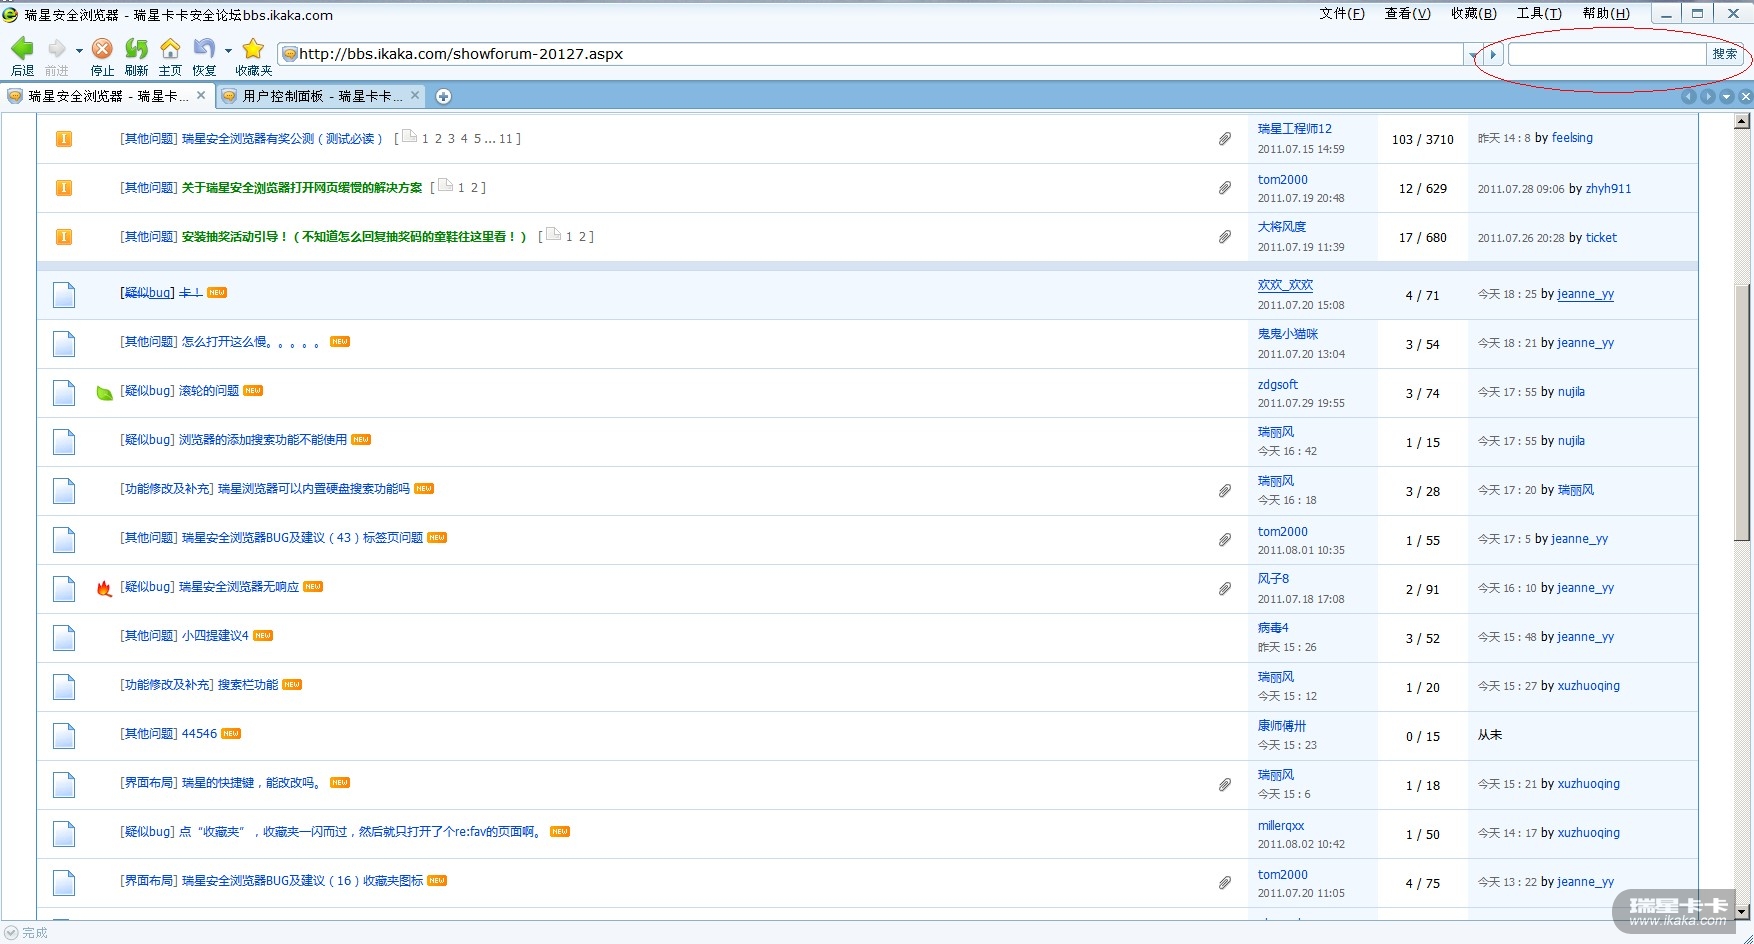Image resolution: width=1754 pixels, height=944 pixels.
Task: Expand the 恢复 dropdown arrow
Action: [228, 50]
